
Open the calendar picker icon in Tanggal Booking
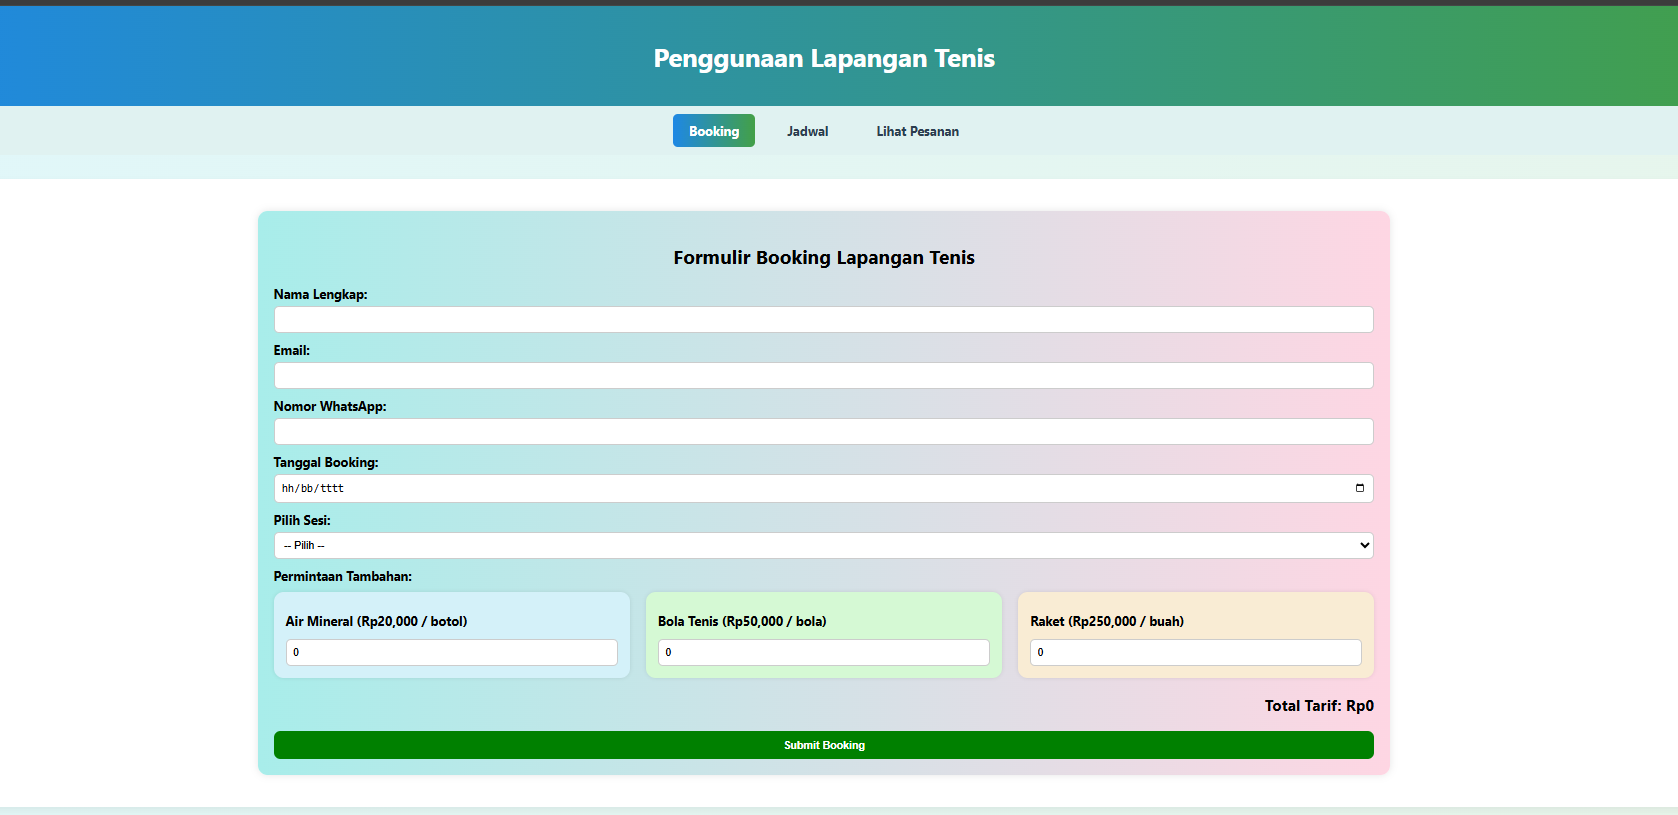[1359, 488]
